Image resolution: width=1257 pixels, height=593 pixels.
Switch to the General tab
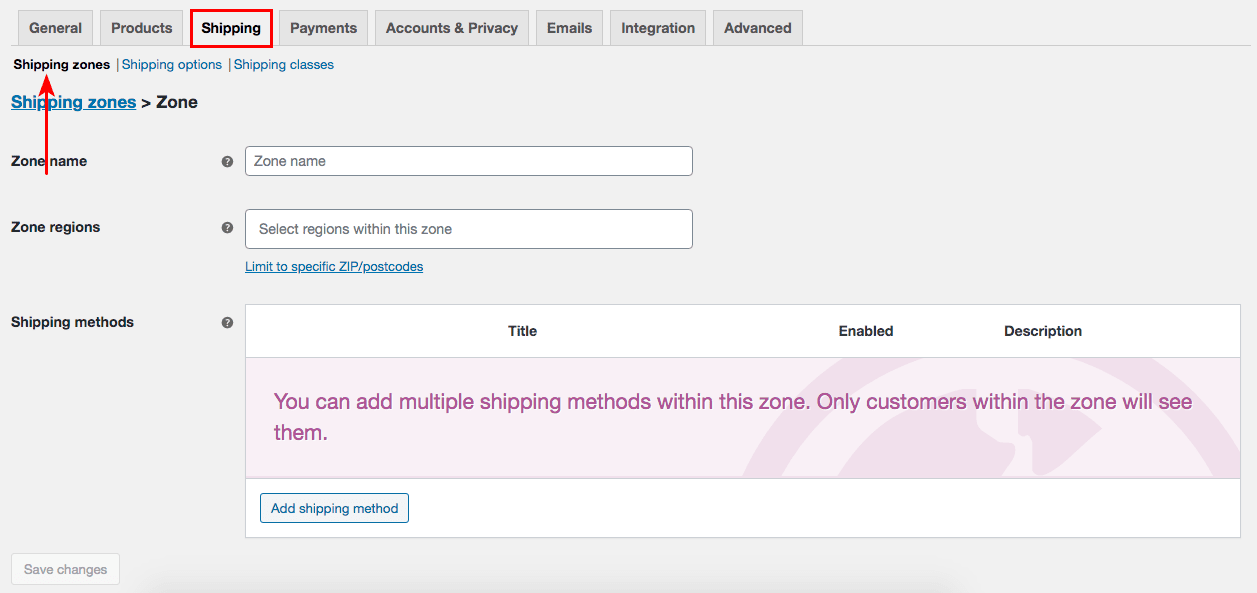(55, 28)
